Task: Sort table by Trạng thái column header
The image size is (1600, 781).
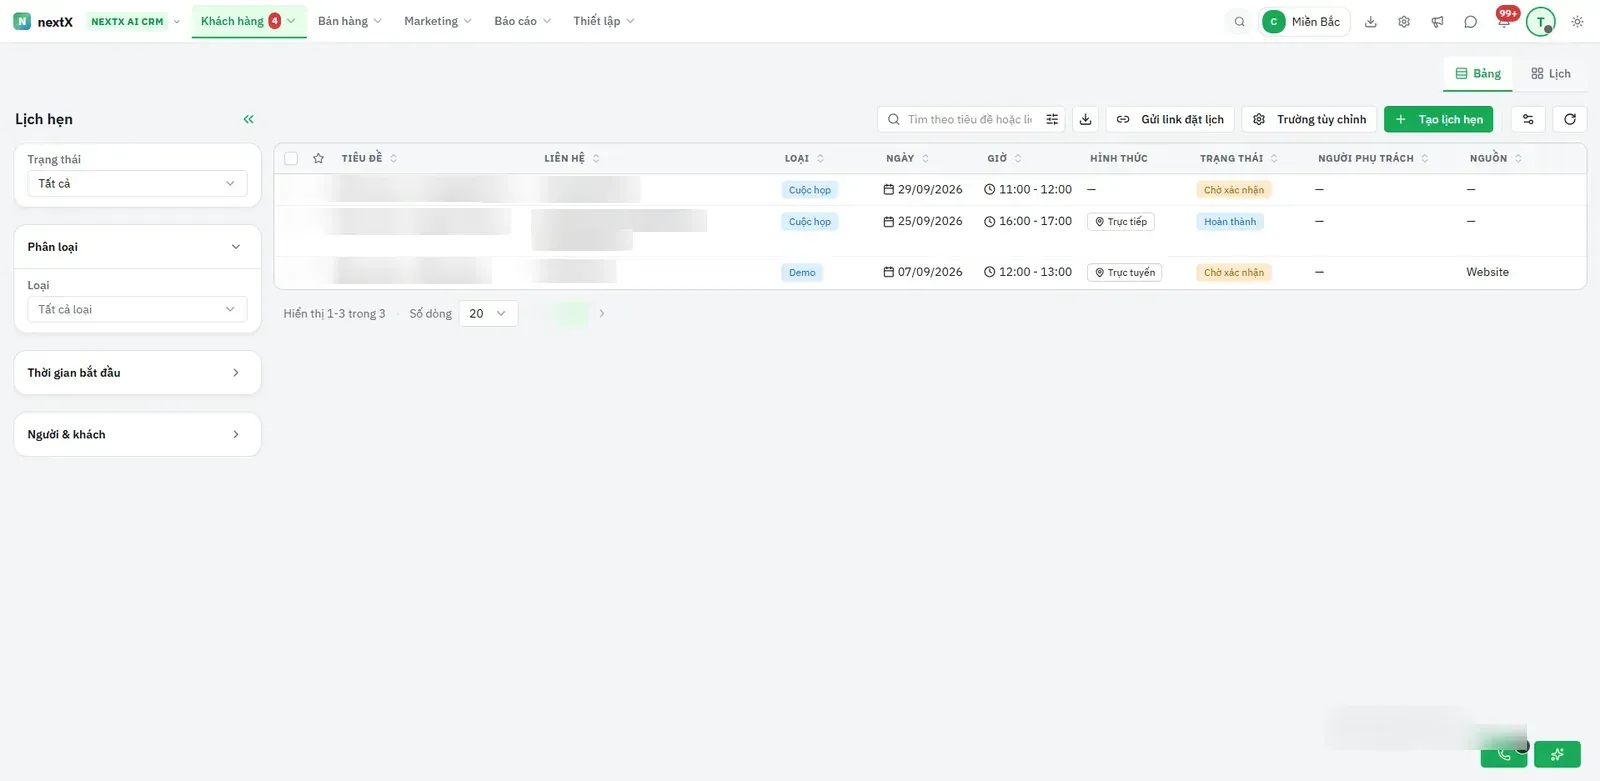Action: [x=1238, y=158]
